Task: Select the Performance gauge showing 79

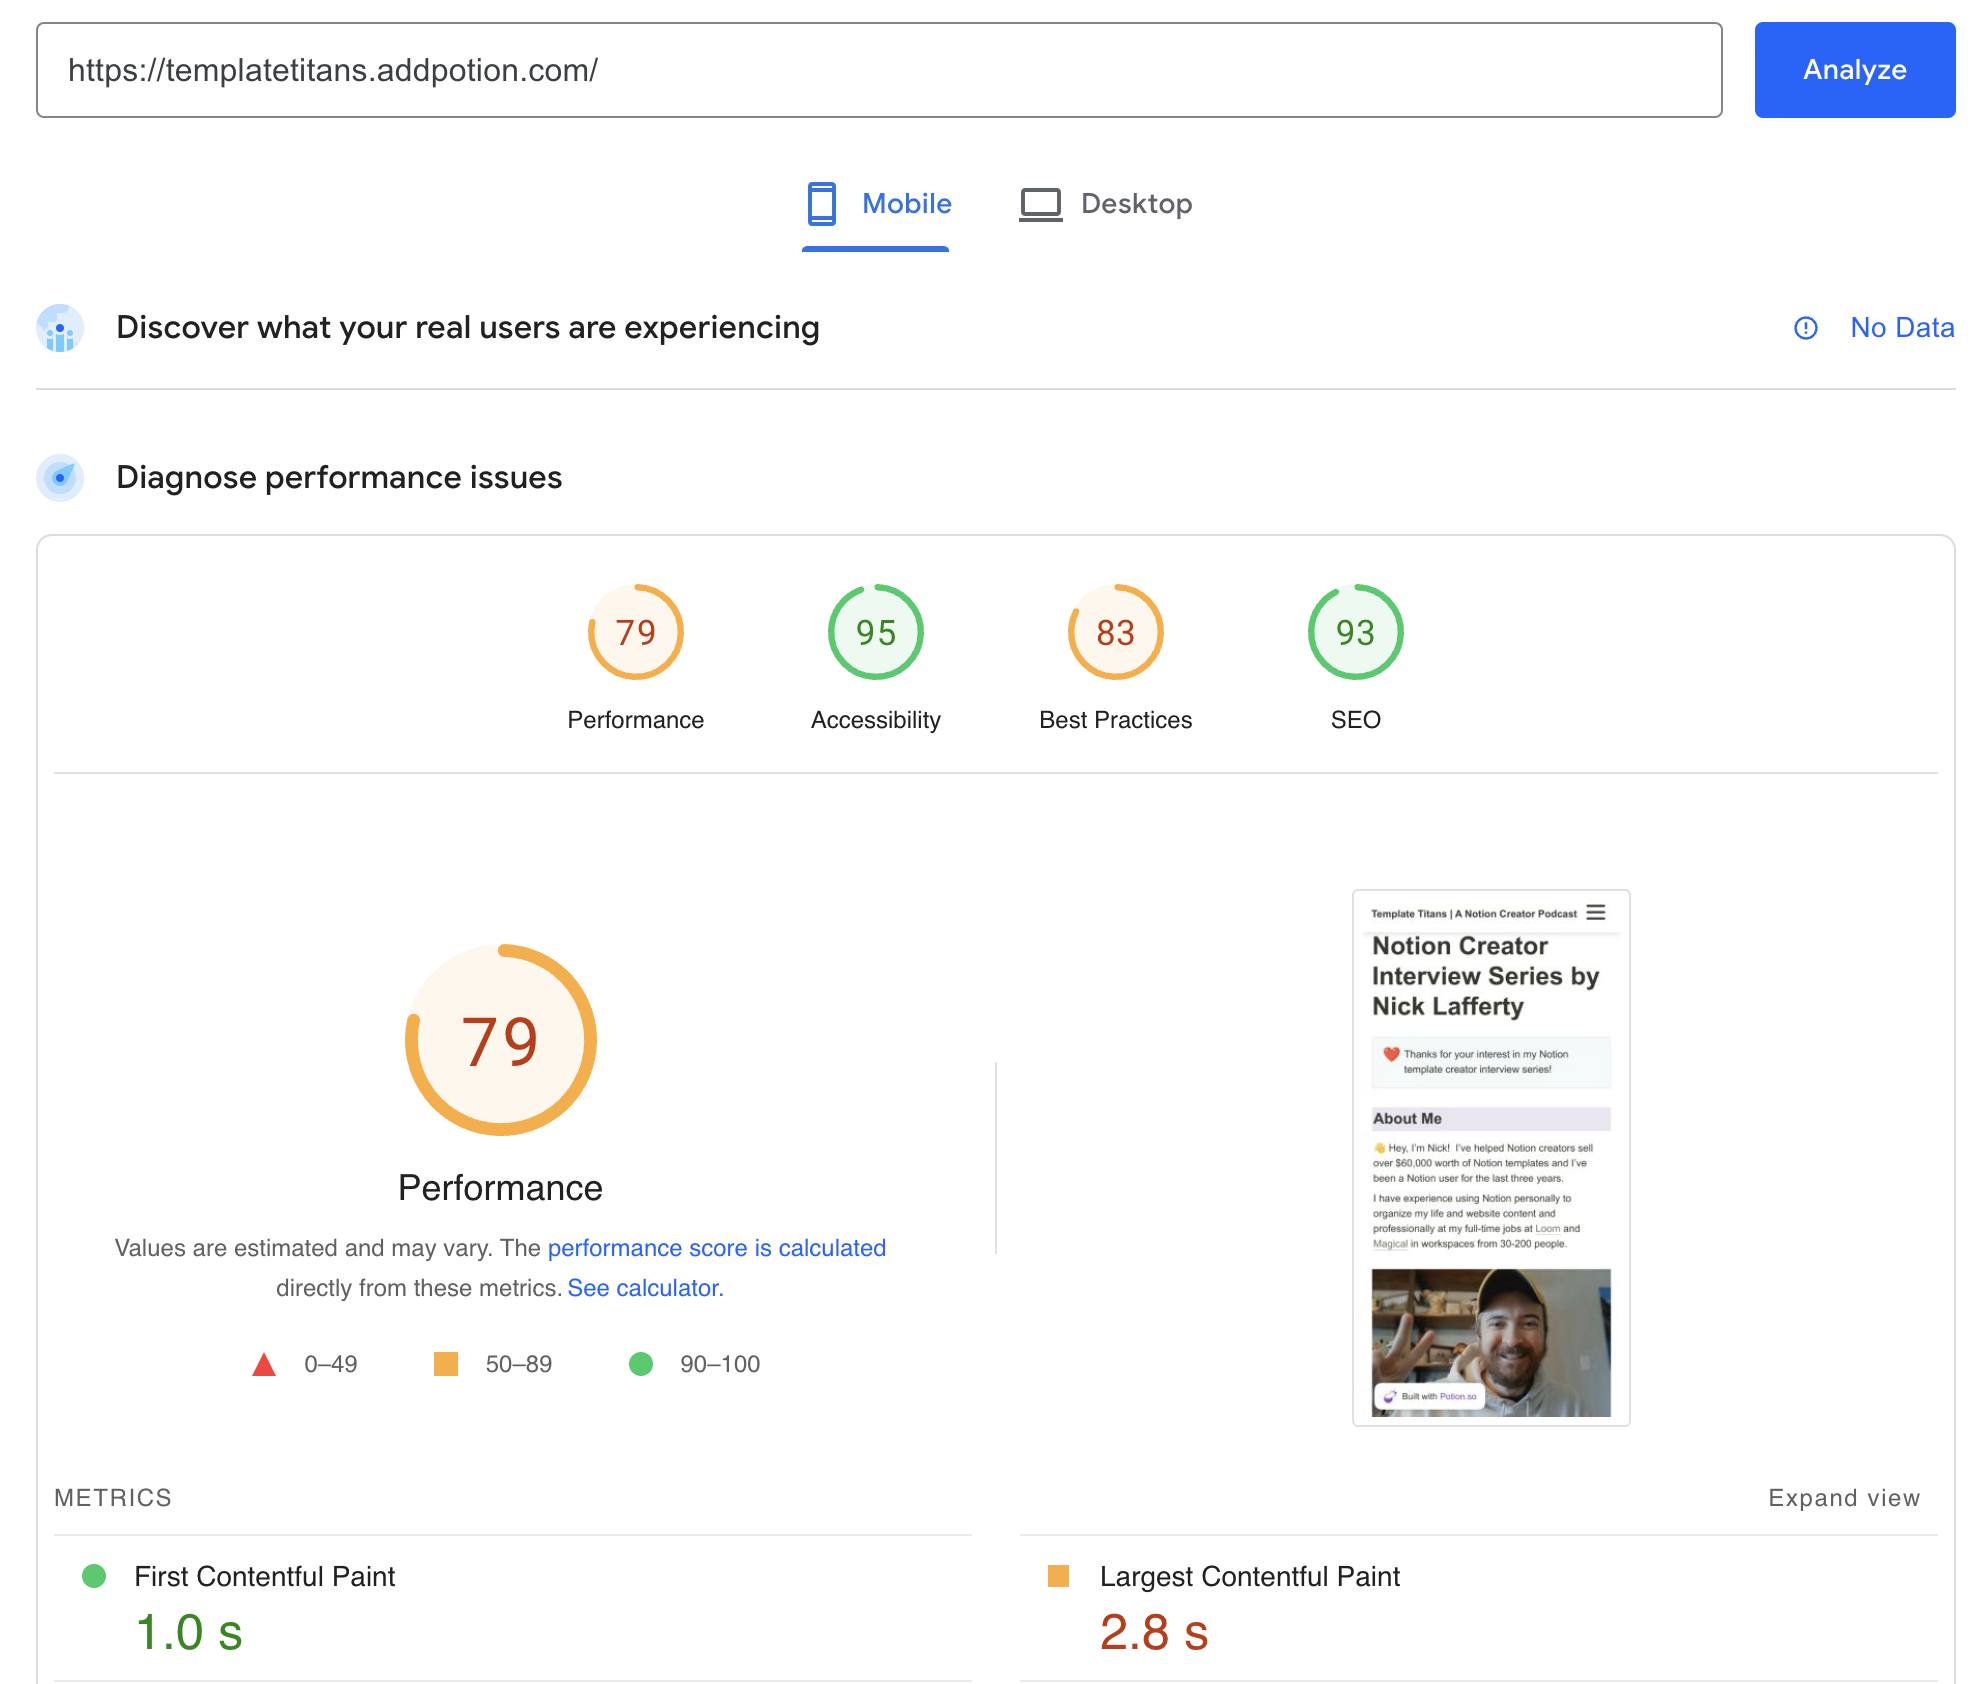Action: point(635,632)
